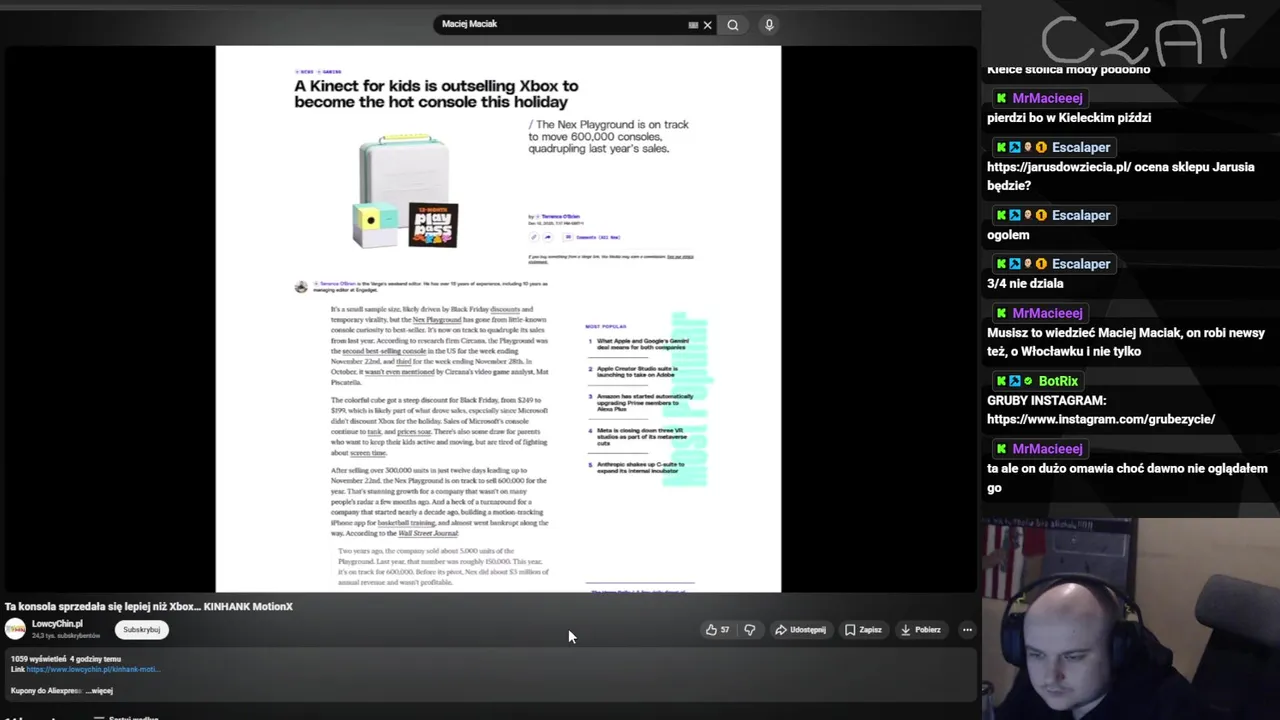
Task: Open the LowcyChin.pl channel avatar
Action: [15, 629]
